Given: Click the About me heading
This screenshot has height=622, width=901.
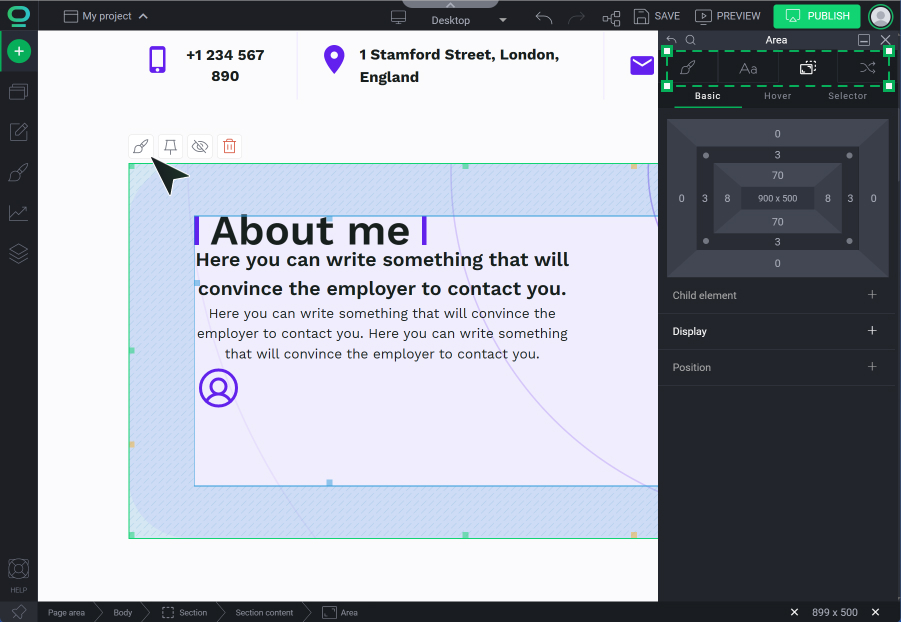Looking at the screenshot, I should coord(310,231).
